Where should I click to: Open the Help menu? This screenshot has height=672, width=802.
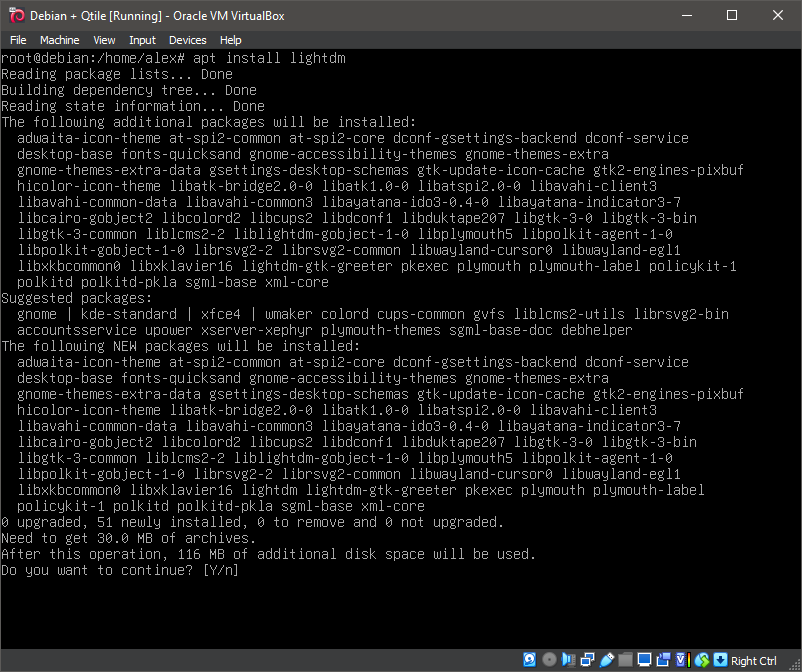(x=230, y=40)
